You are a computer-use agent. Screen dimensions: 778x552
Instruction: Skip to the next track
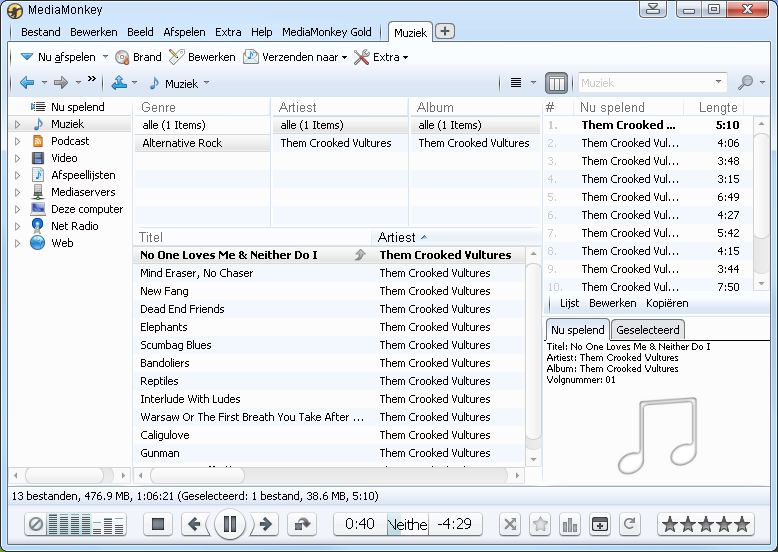pyautogui.click(x=266, y=524)
